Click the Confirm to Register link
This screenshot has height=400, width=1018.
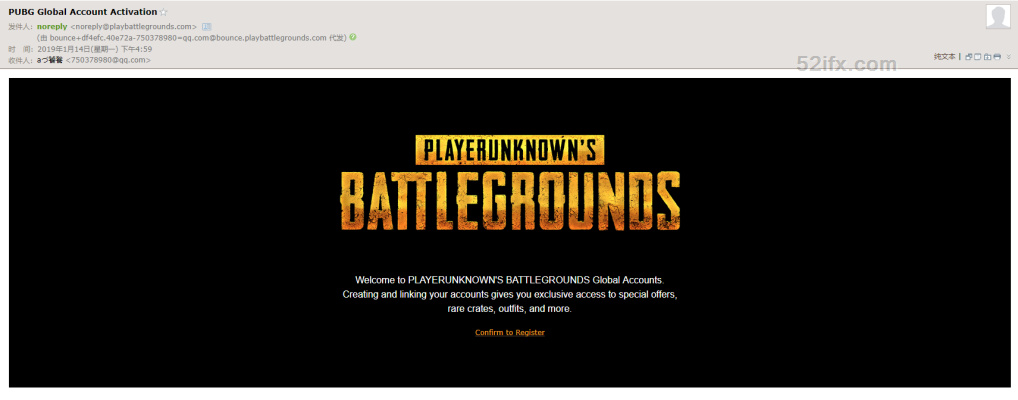[x=510, y=332]
